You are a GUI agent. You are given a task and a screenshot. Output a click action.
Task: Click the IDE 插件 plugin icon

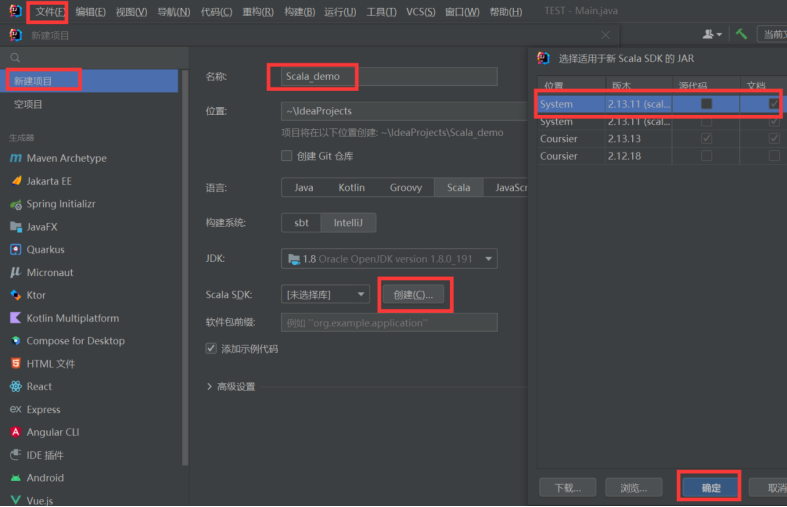pos(16,455)
